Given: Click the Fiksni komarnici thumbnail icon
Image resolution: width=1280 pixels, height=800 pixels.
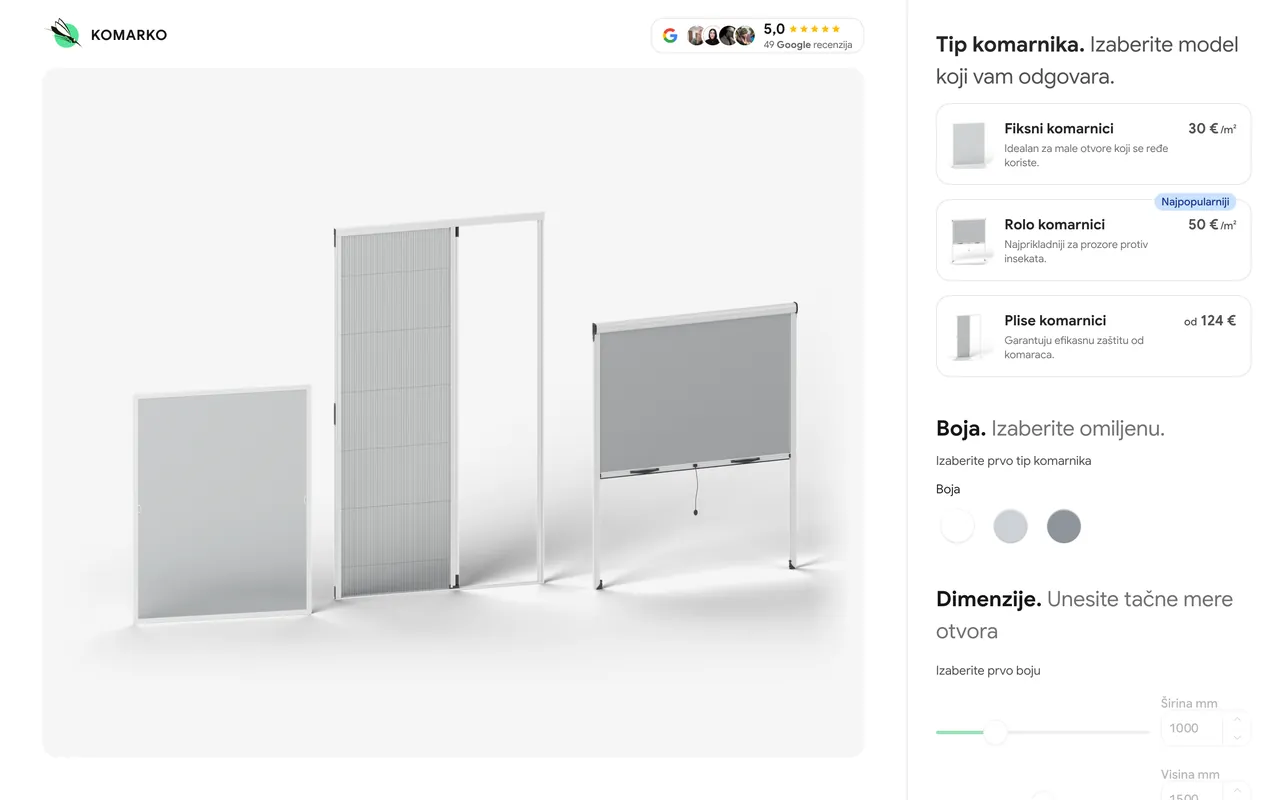Looking at the screenshot, I should 967,145.
